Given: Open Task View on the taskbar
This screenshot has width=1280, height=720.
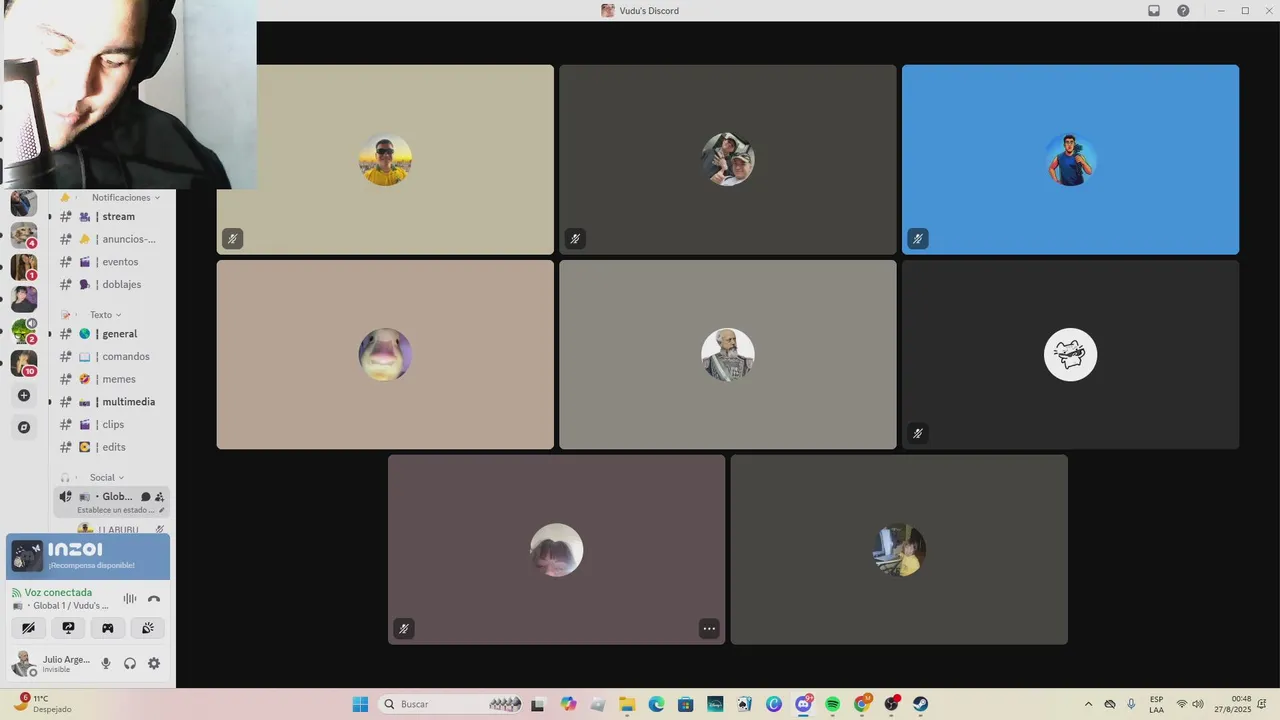Looking at the screenshot, I should point(538,704).
